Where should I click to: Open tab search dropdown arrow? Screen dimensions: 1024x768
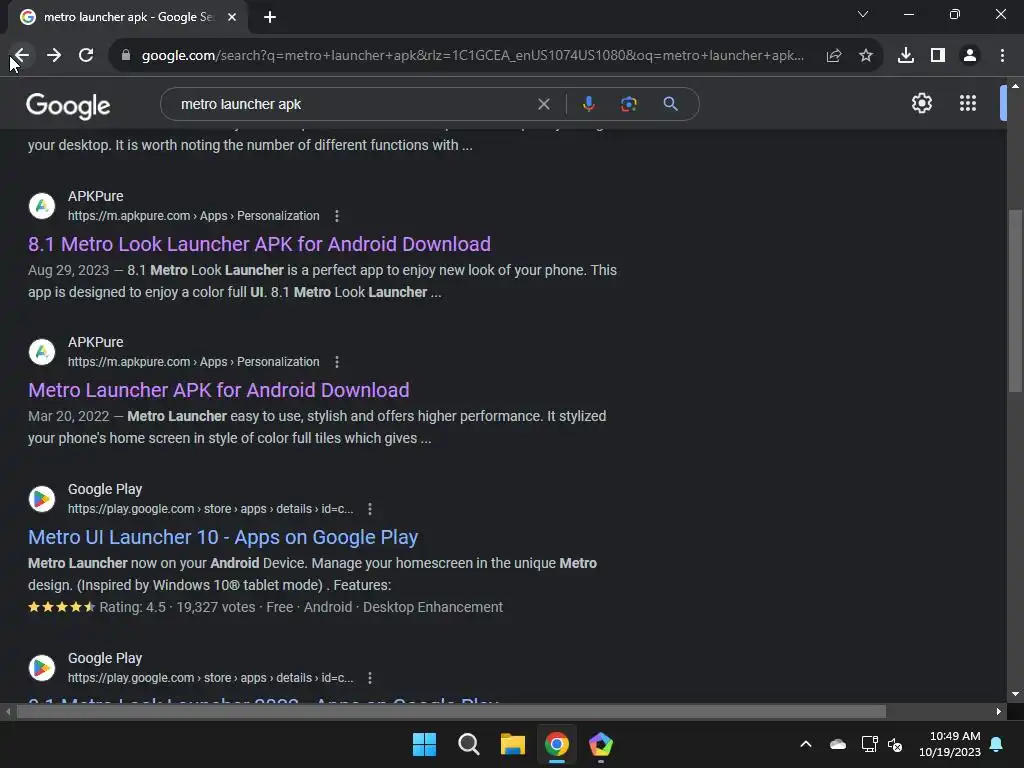(863, 14)
